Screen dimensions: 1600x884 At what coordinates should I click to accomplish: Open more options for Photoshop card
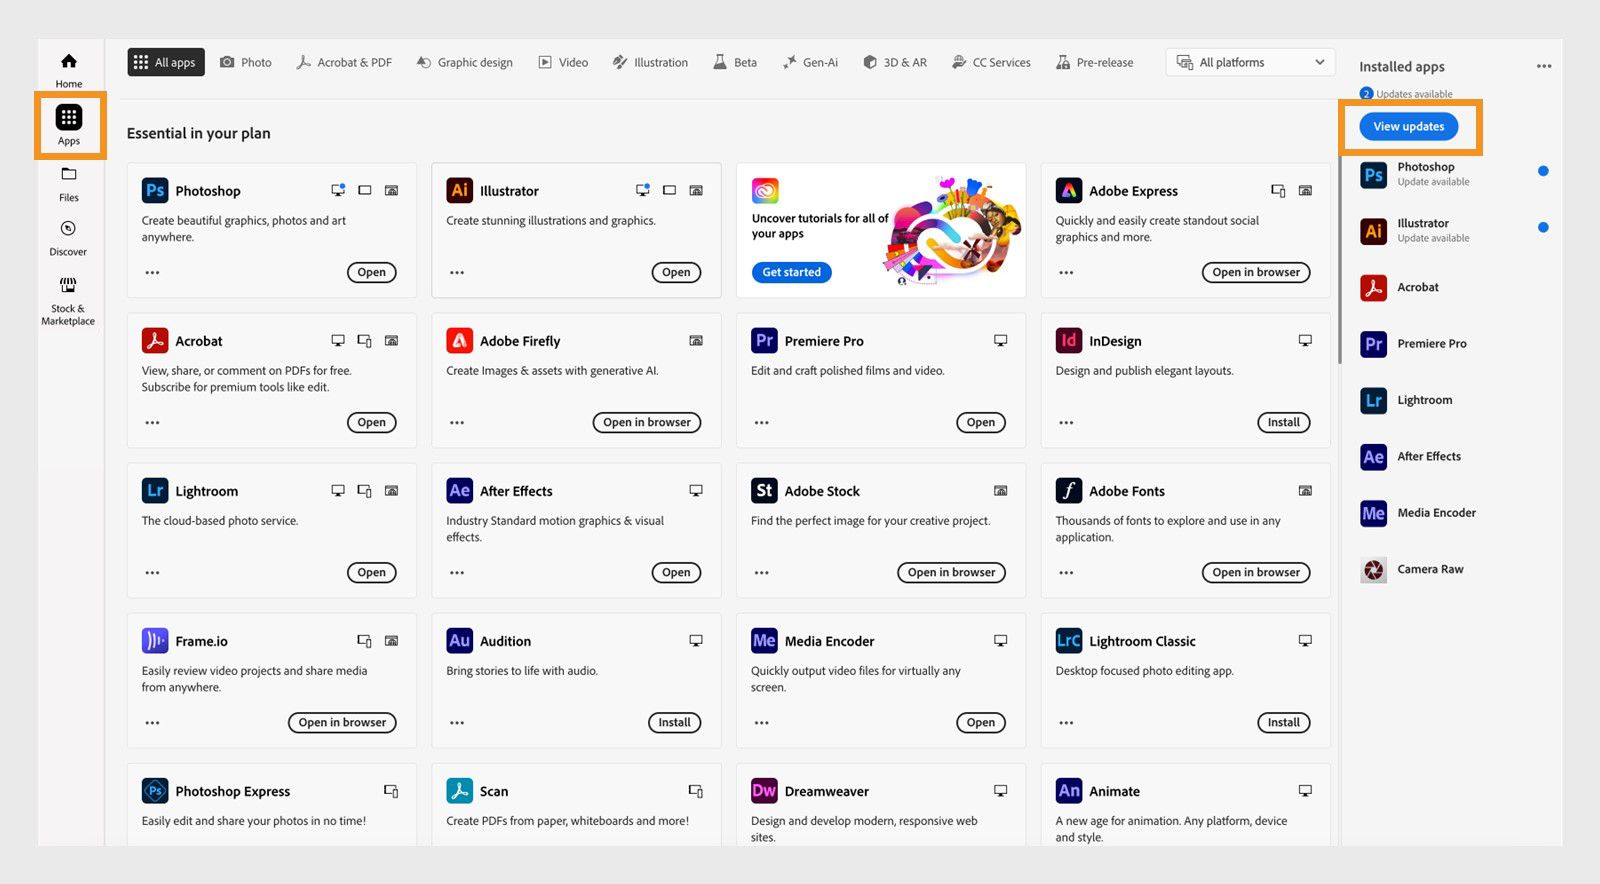coord(152,272)
